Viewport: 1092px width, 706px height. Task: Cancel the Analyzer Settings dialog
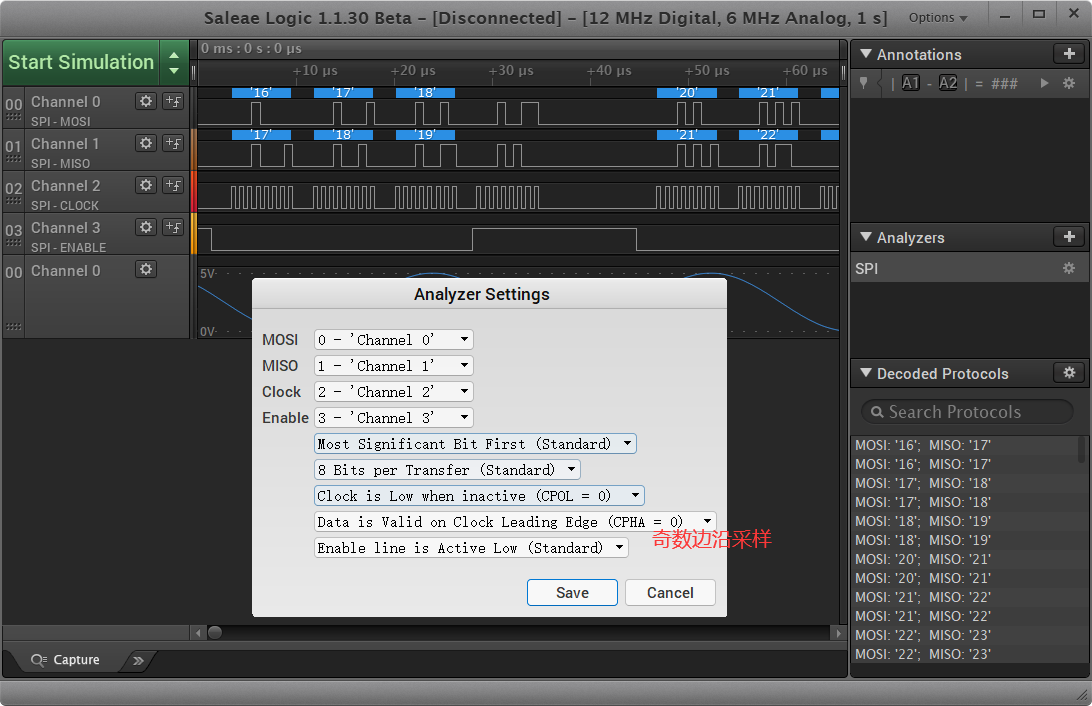(x=670, y=593)
